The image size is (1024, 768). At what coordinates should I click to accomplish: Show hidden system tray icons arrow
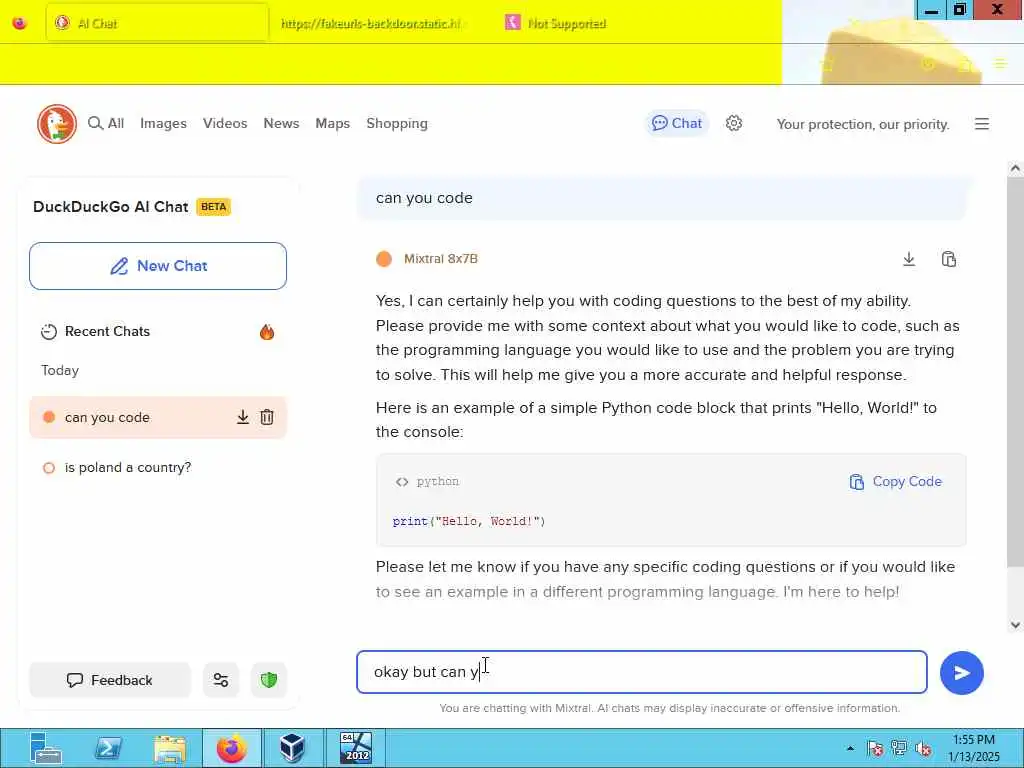pyautogui.click(x=850, y=748)
